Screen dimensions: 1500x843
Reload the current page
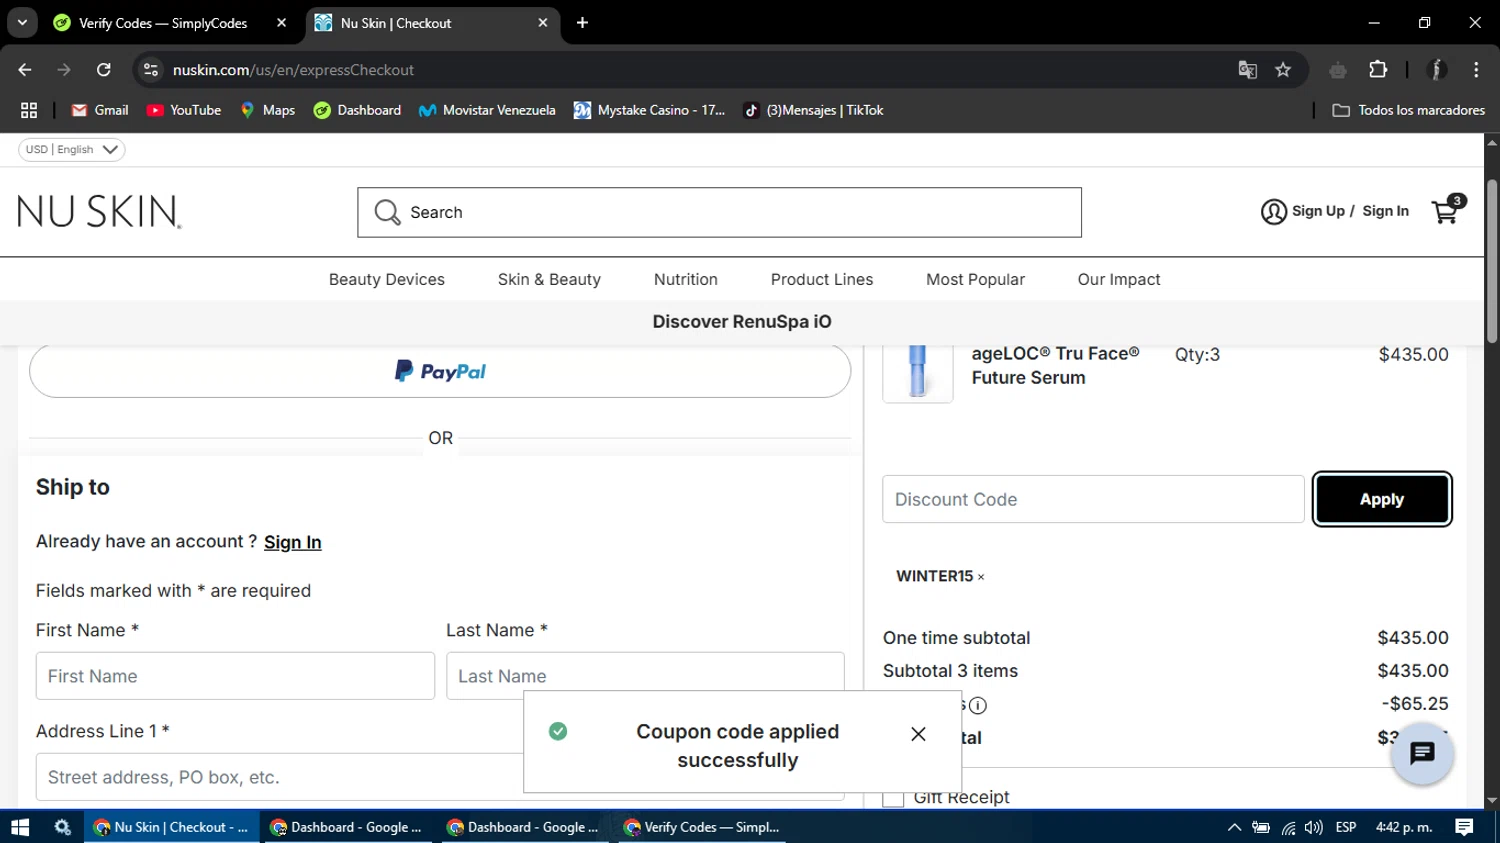[103, 70]
